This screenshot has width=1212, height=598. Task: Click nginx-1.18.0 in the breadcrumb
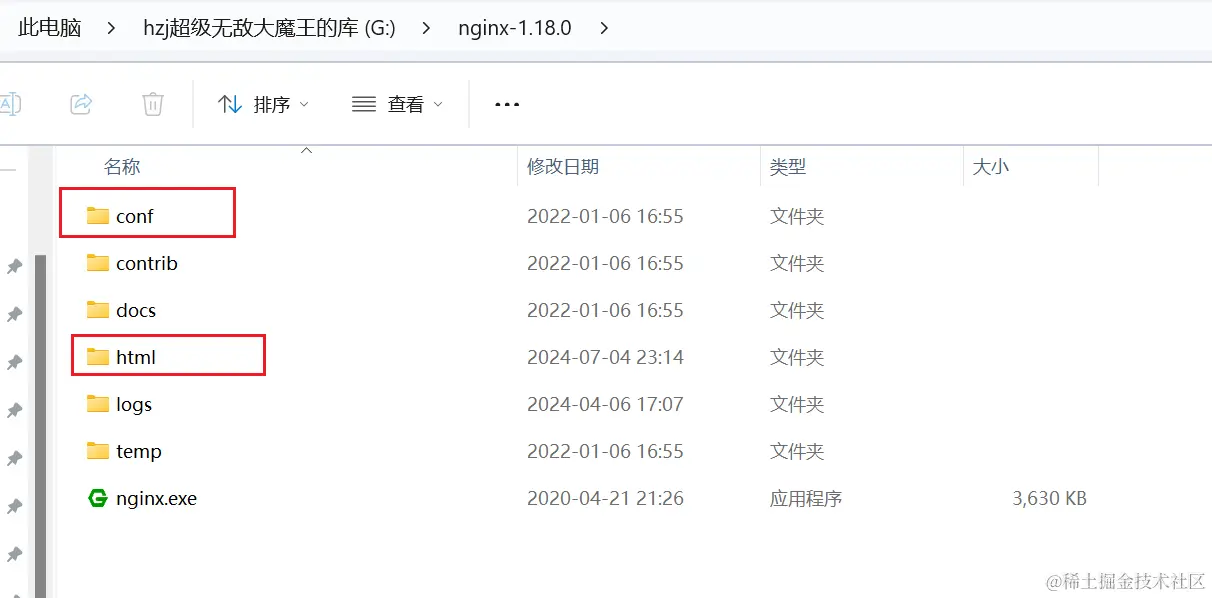[515, 28]
